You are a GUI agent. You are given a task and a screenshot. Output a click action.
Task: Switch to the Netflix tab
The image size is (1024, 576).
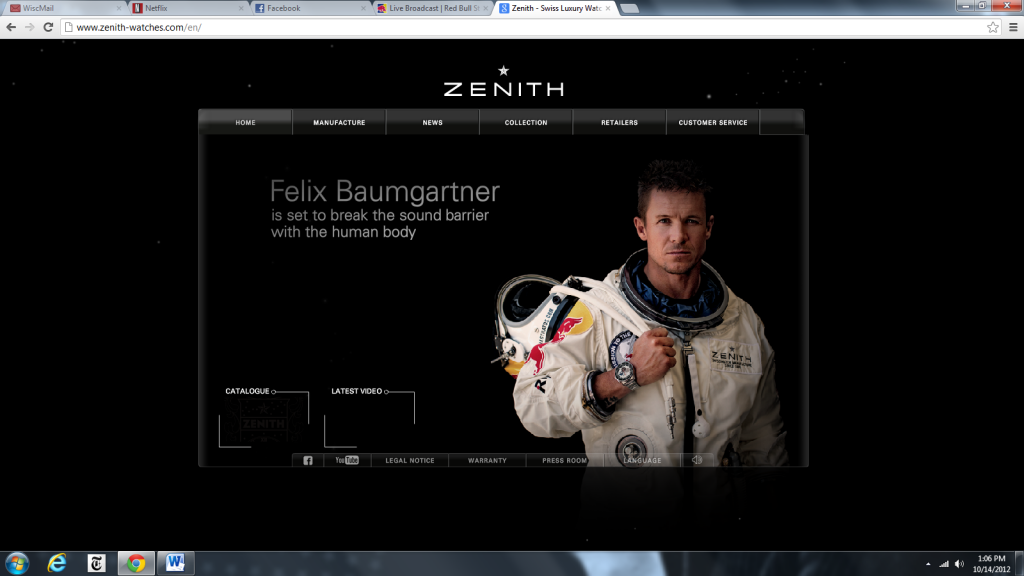187,8
